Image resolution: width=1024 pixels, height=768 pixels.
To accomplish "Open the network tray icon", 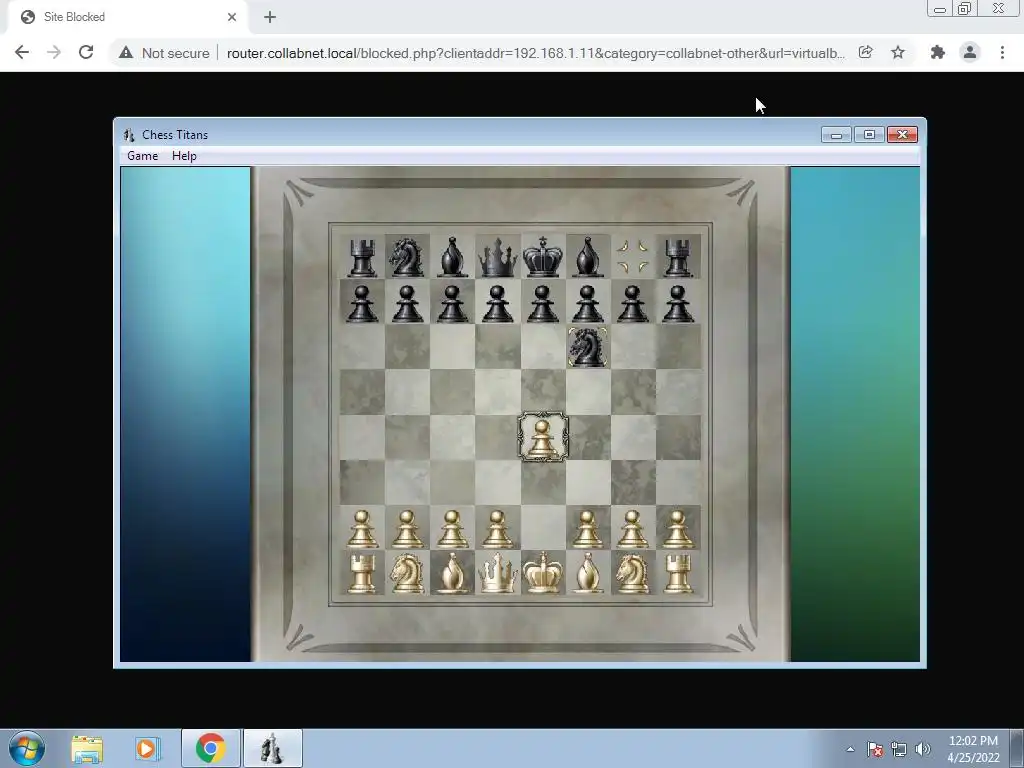I will [899, 749].
